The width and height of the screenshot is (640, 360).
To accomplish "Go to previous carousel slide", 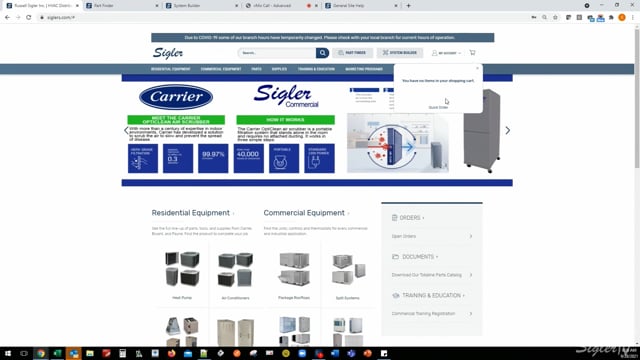I will 127,130.
